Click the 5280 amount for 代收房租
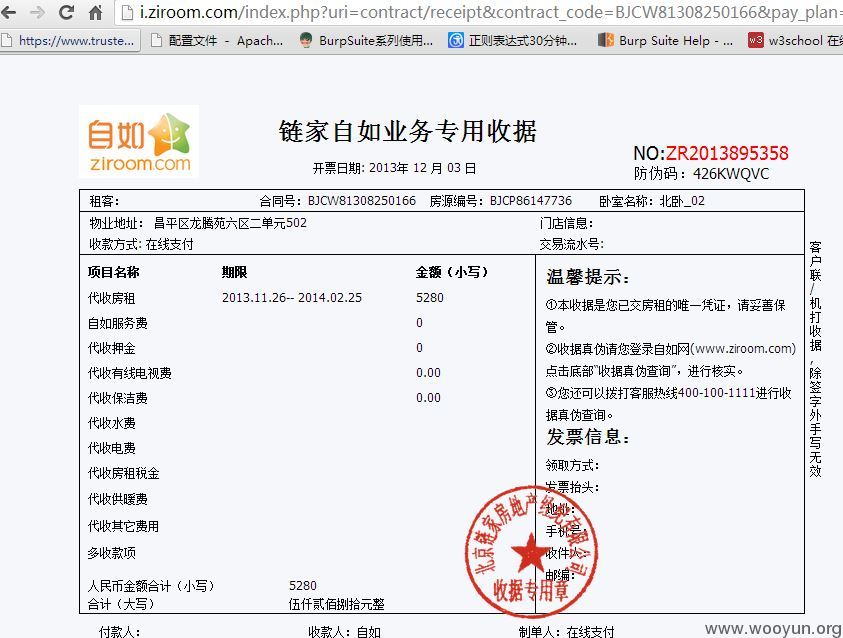The height and width of the screenshot is (638, 843). coord(430,298)
